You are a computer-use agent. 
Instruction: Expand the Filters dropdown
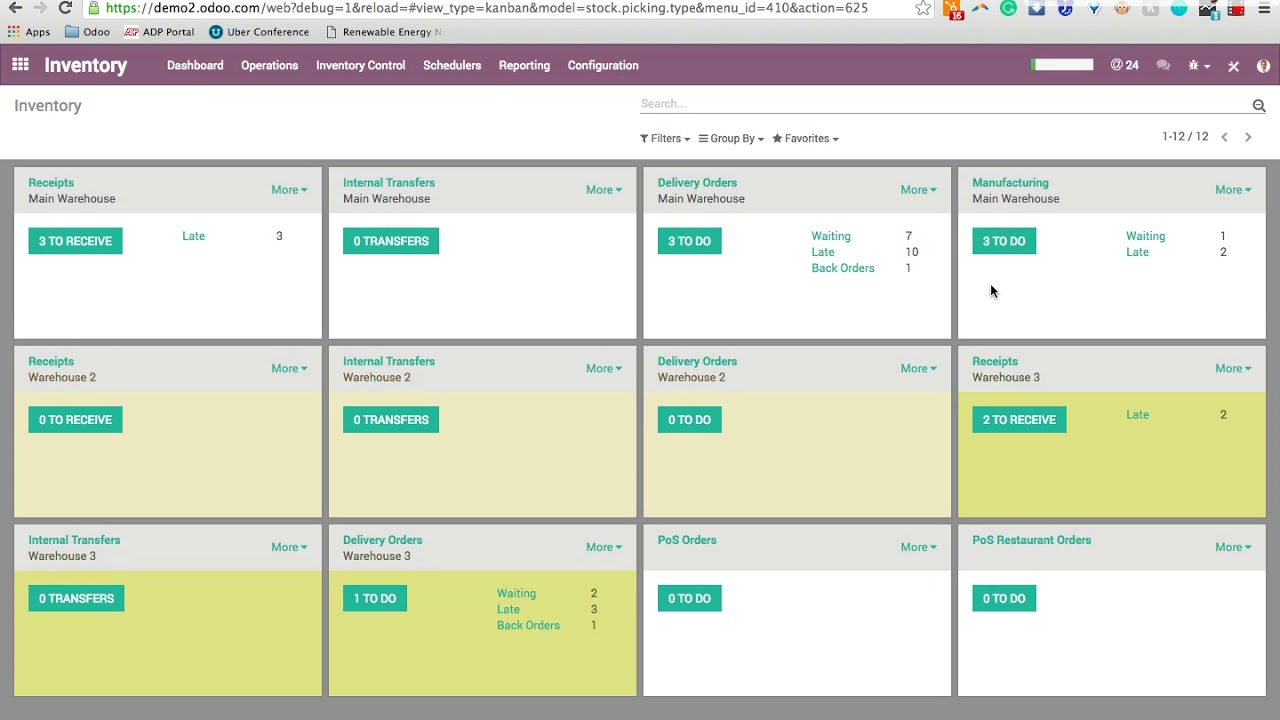665,138
